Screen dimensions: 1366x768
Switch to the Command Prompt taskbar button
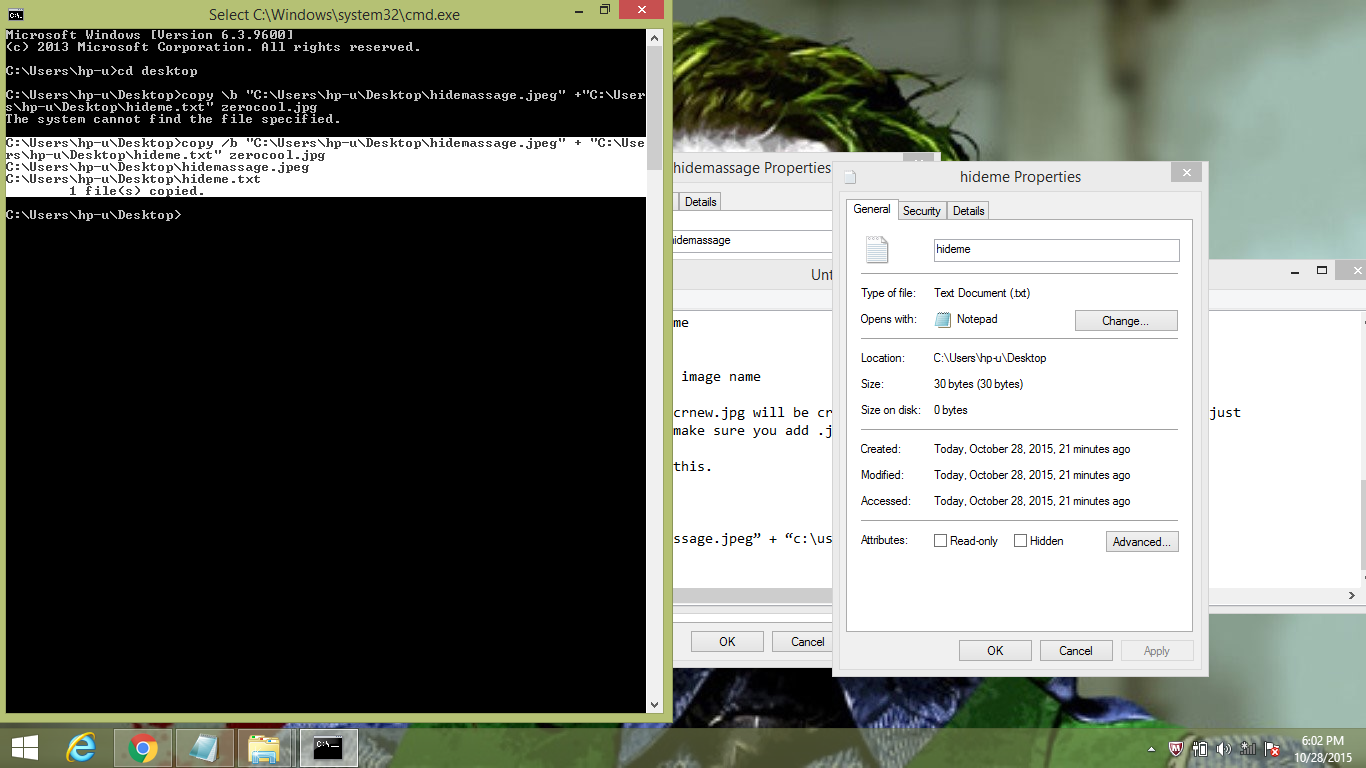(x=328, y=748)
